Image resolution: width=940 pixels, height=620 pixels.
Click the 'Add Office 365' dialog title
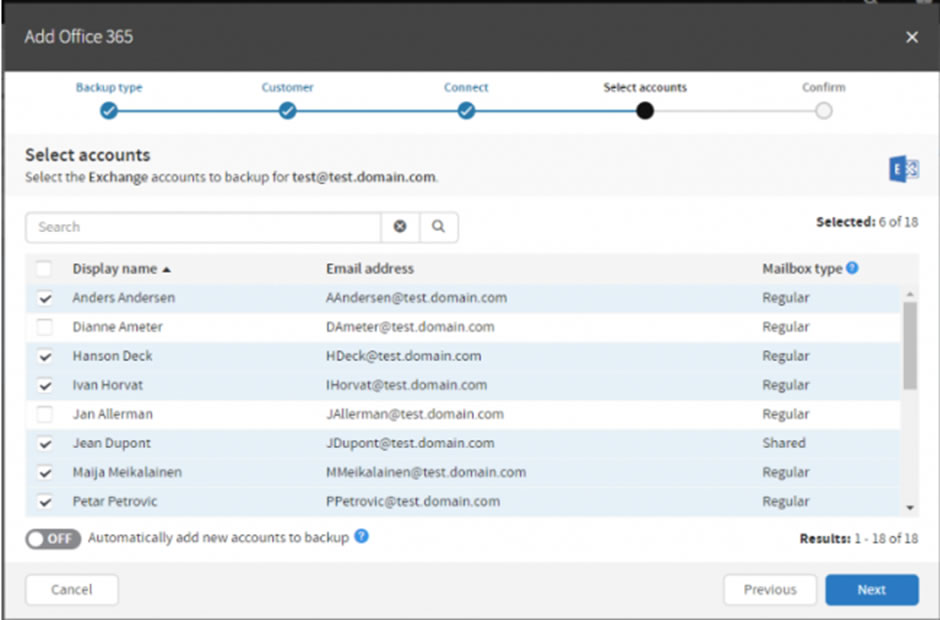[79, 37]
